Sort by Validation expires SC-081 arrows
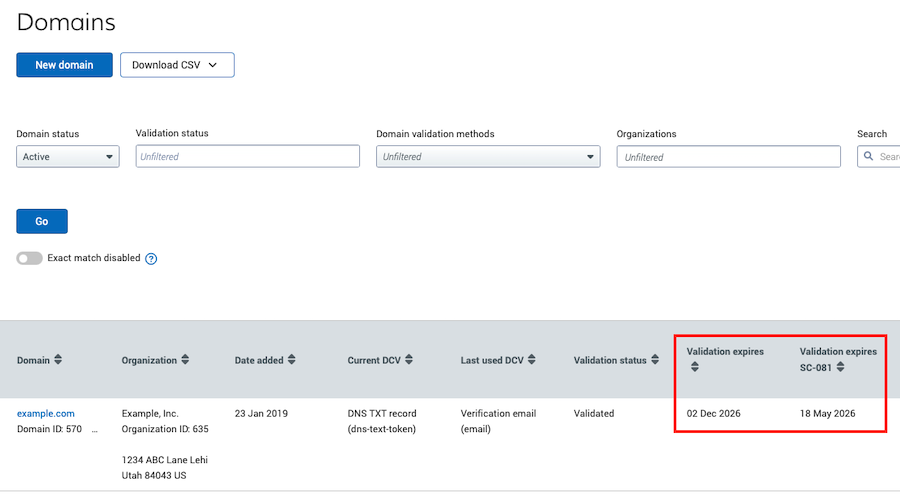 point(840,367)
